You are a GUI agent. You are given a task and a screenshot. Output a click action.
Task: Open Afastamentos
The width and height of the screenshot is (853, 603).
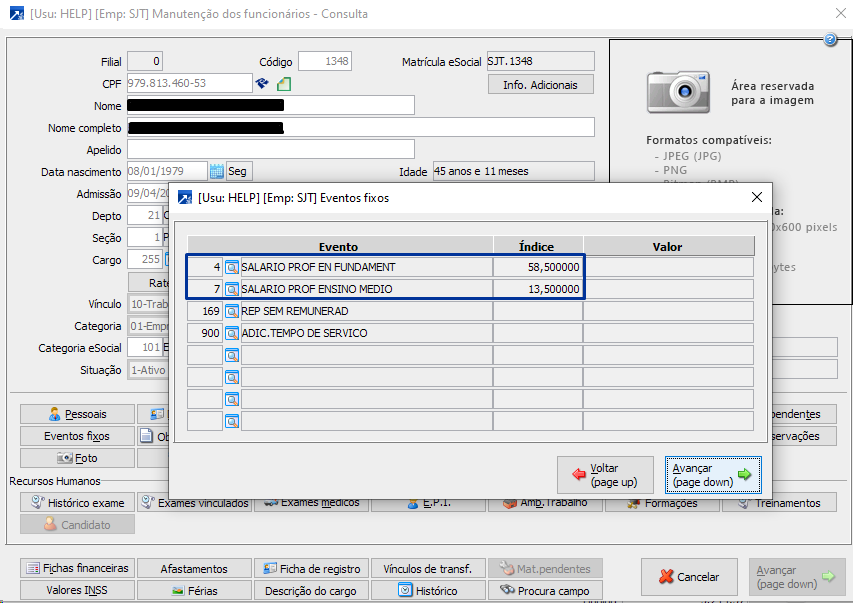[194, 568]
